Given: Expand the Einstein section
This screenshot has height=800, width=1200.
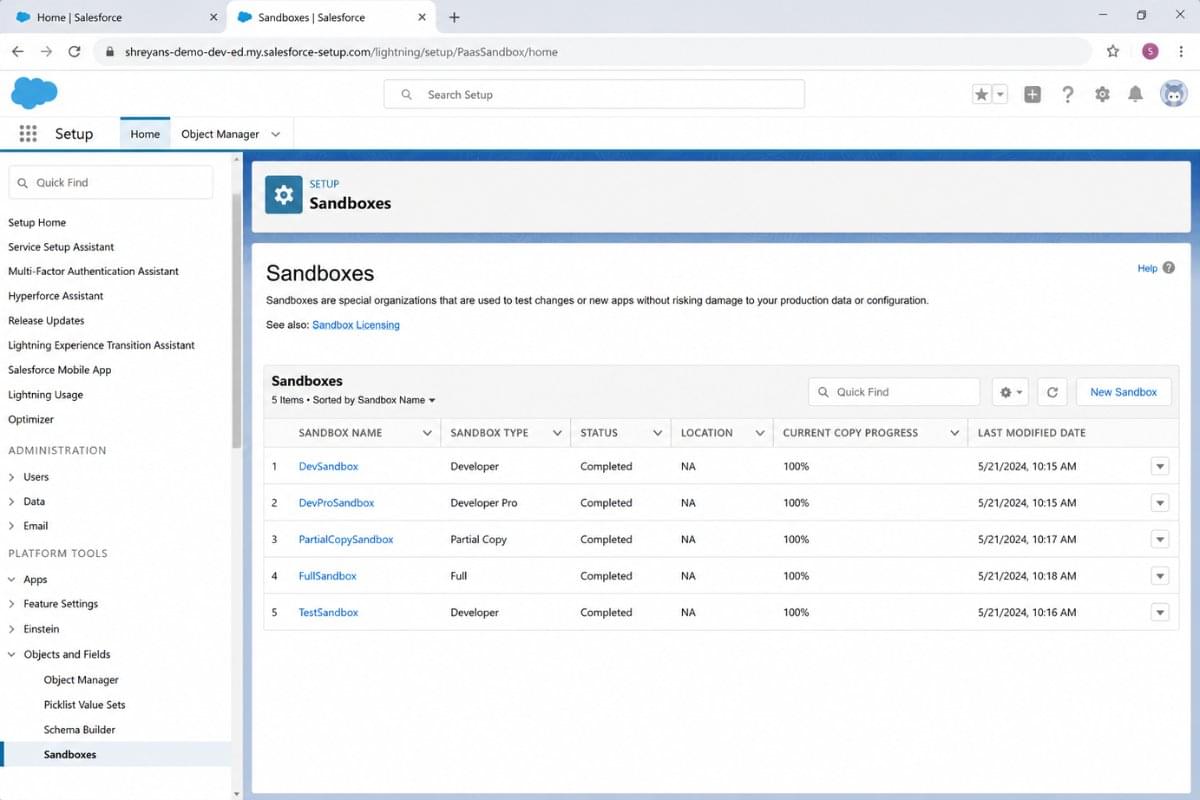Looking at the screenshot, I should (x=12, y=629).
